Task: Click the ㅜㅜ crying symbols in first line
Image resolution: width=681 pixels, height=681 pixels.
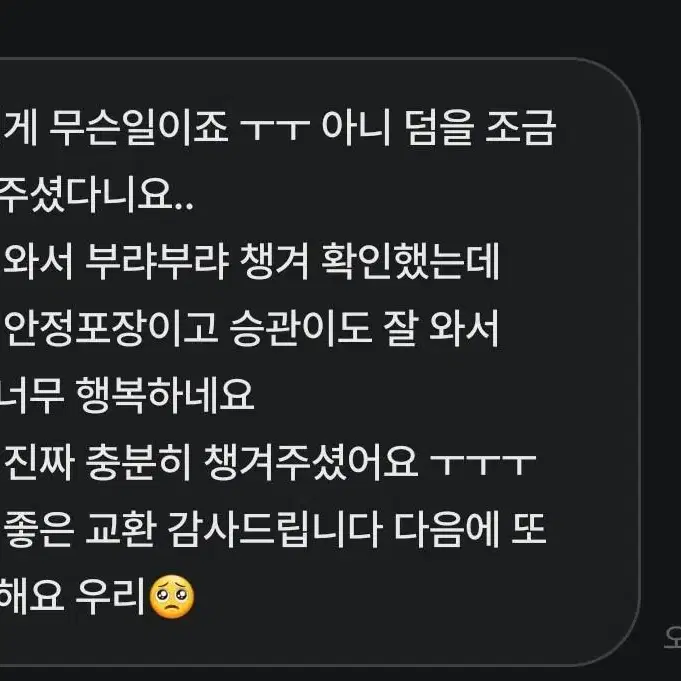Action: [x=275, y=129]
